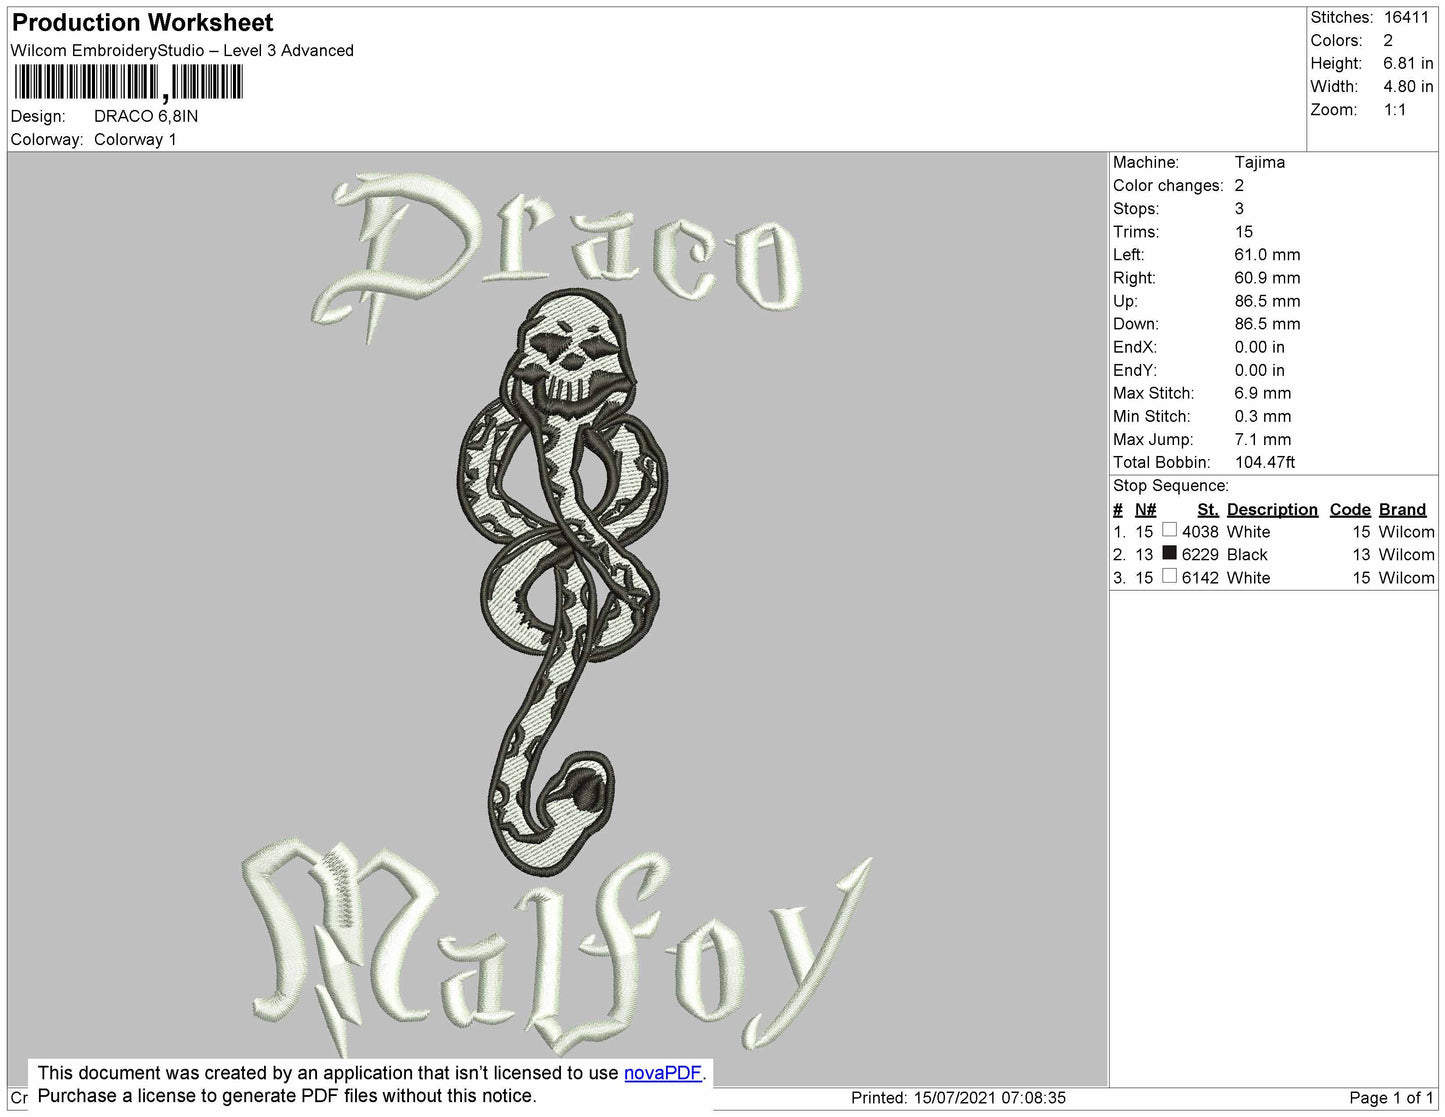Click the "N#" column header
Screen dimensions: 1445x1117
click(x=1145, y=509)
